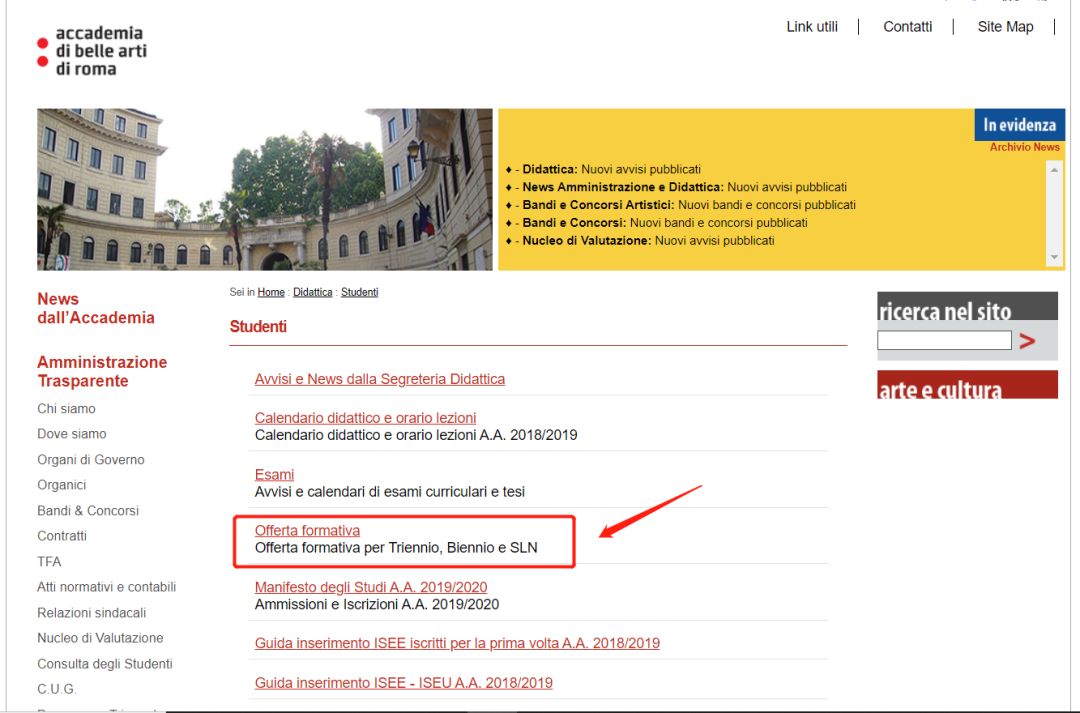Open the Archivio News link
This screenshot has width=1080, height=713.
point(1024,147)
